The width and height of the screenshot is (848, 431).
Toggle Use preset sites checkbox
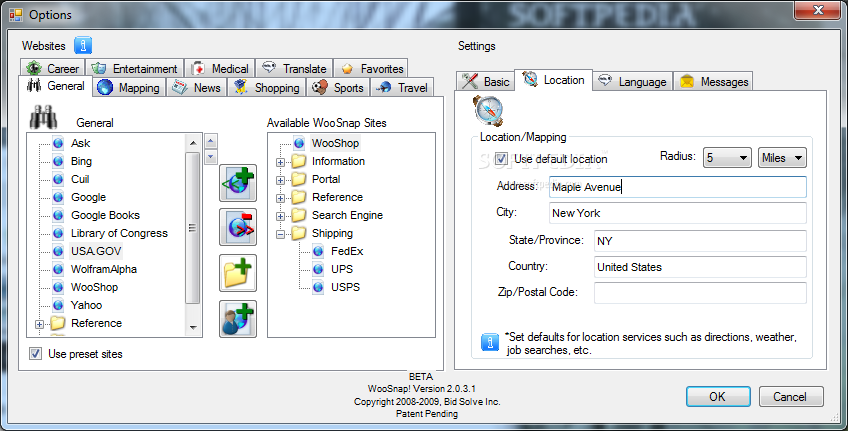tap(36, 354)
